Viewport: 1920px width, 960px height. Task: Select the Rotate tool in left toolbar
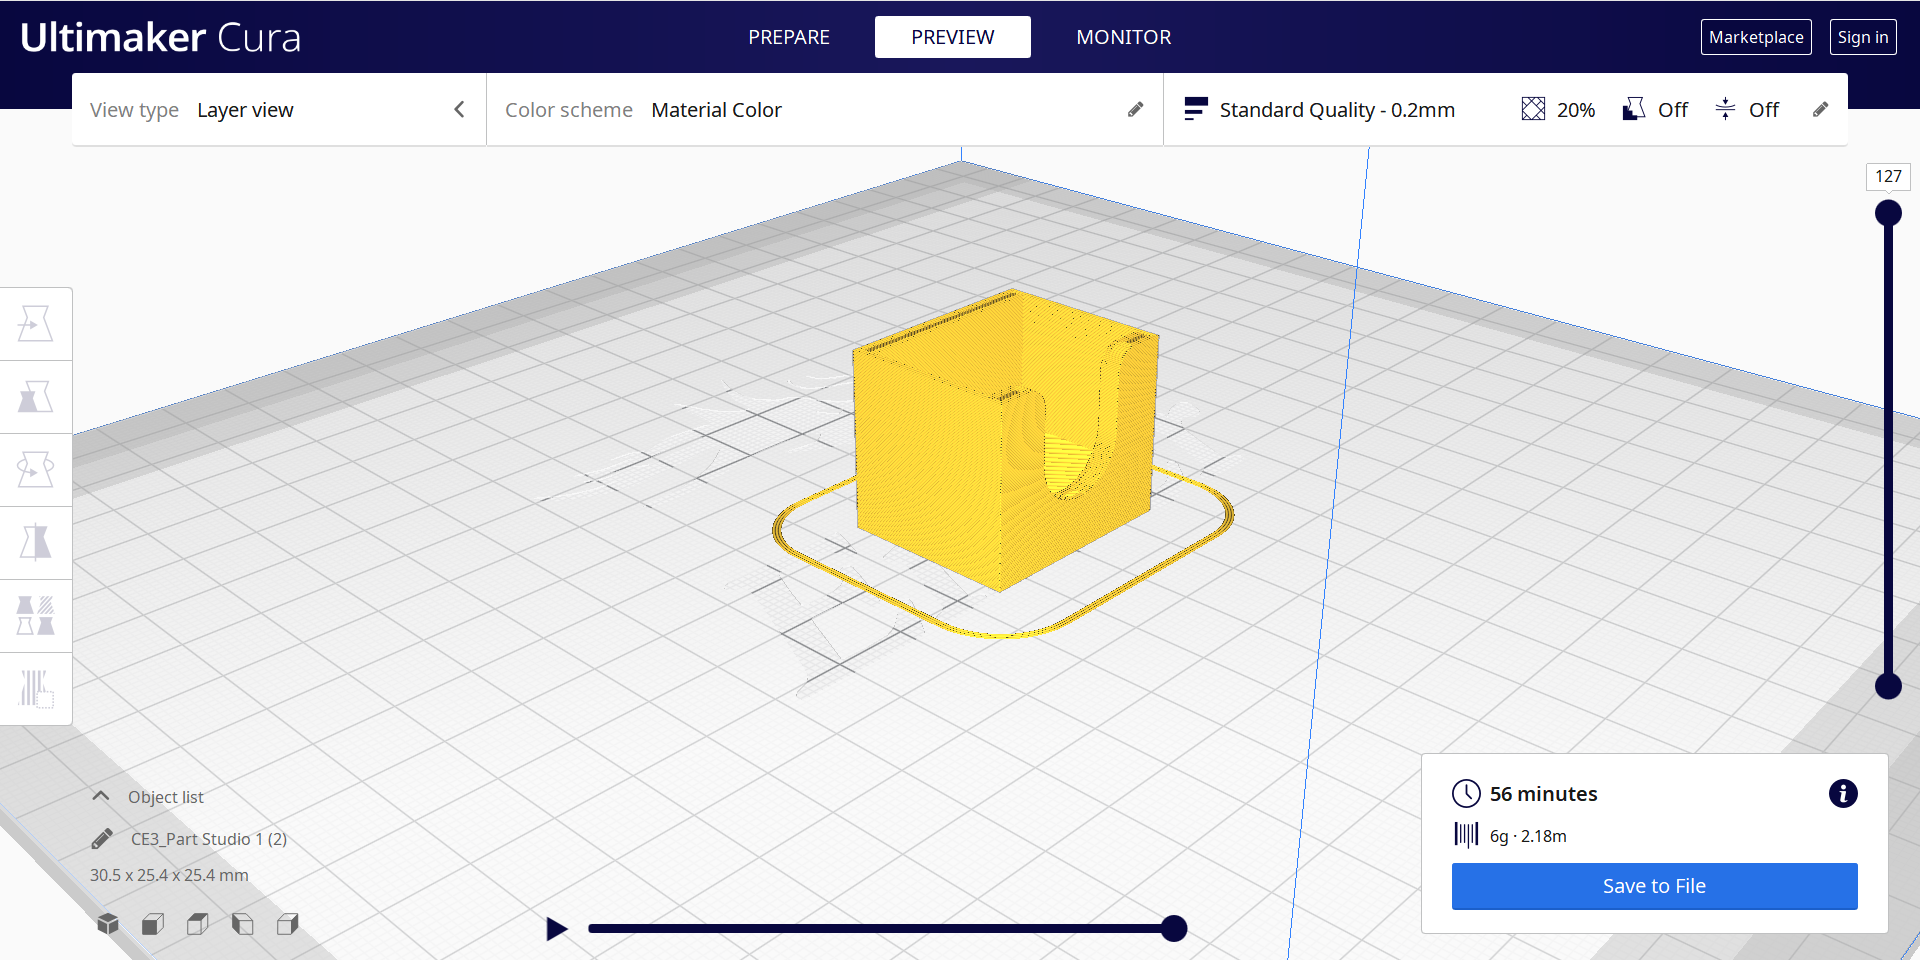[x=36, y=470]
